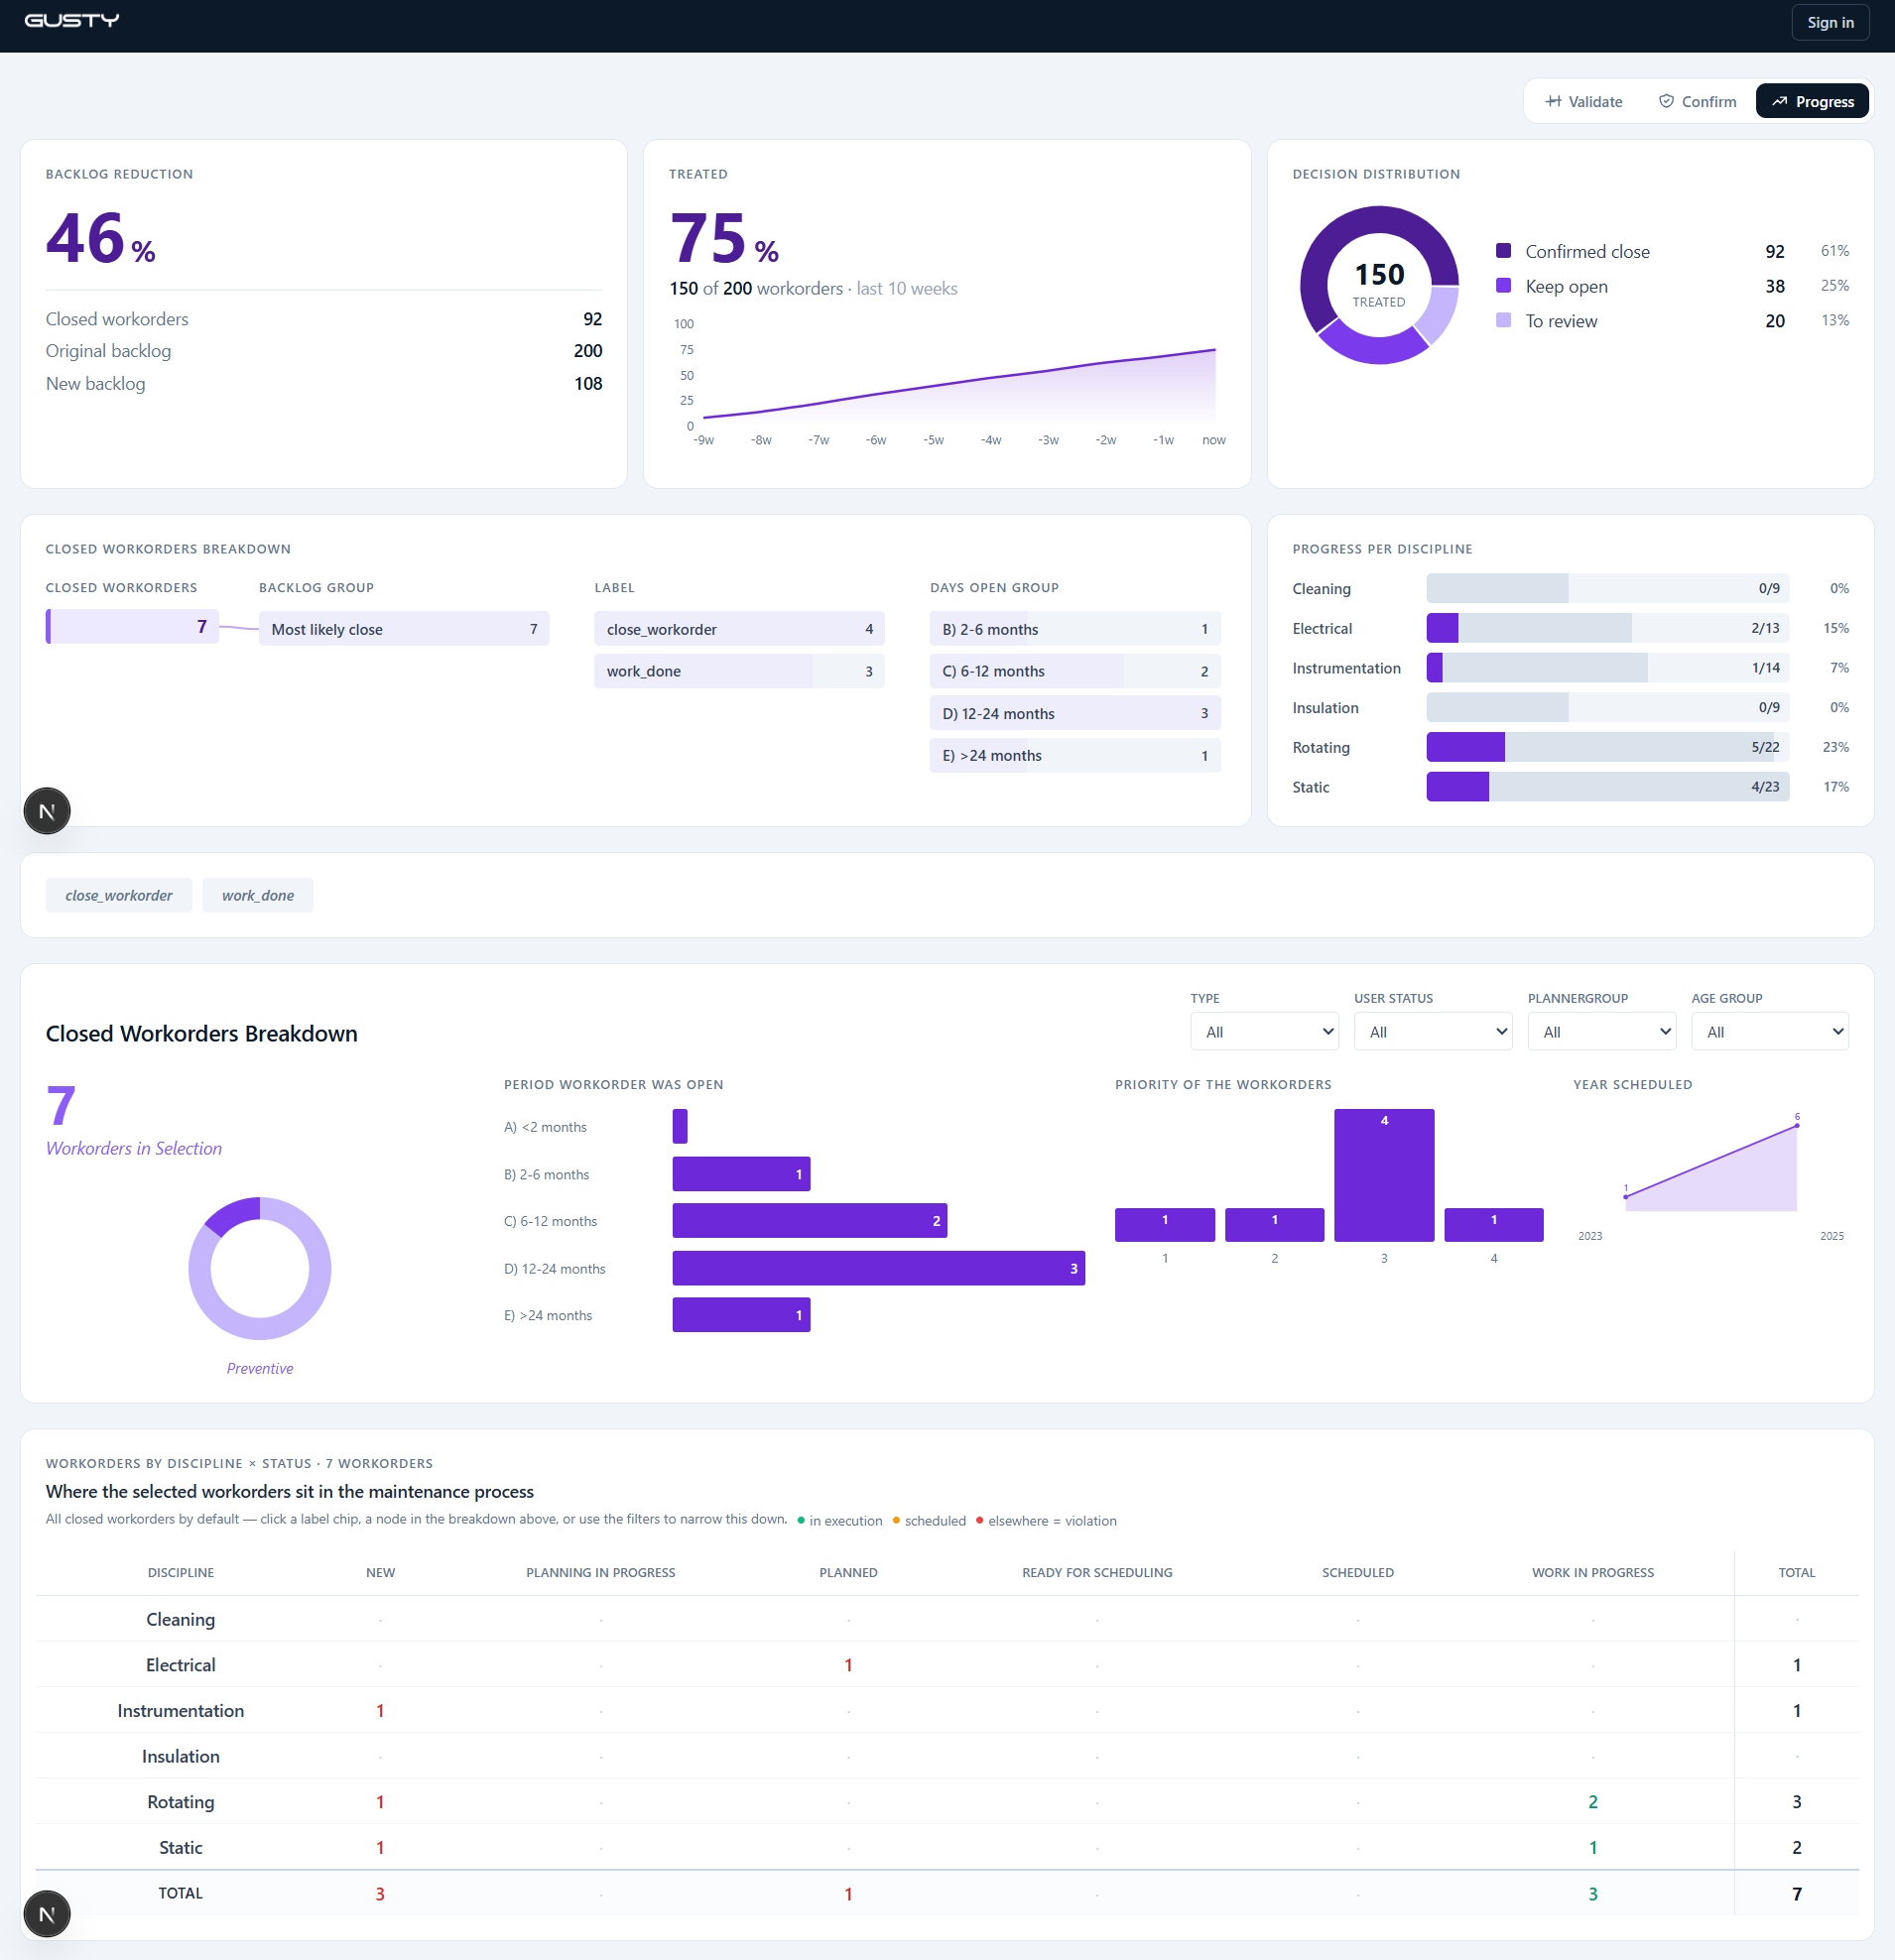This screenshot has height=1960, width=1895.
Task: Click the Static Work In Progress count 1
Action: pyautogui.click(x=1593, y=1848)
